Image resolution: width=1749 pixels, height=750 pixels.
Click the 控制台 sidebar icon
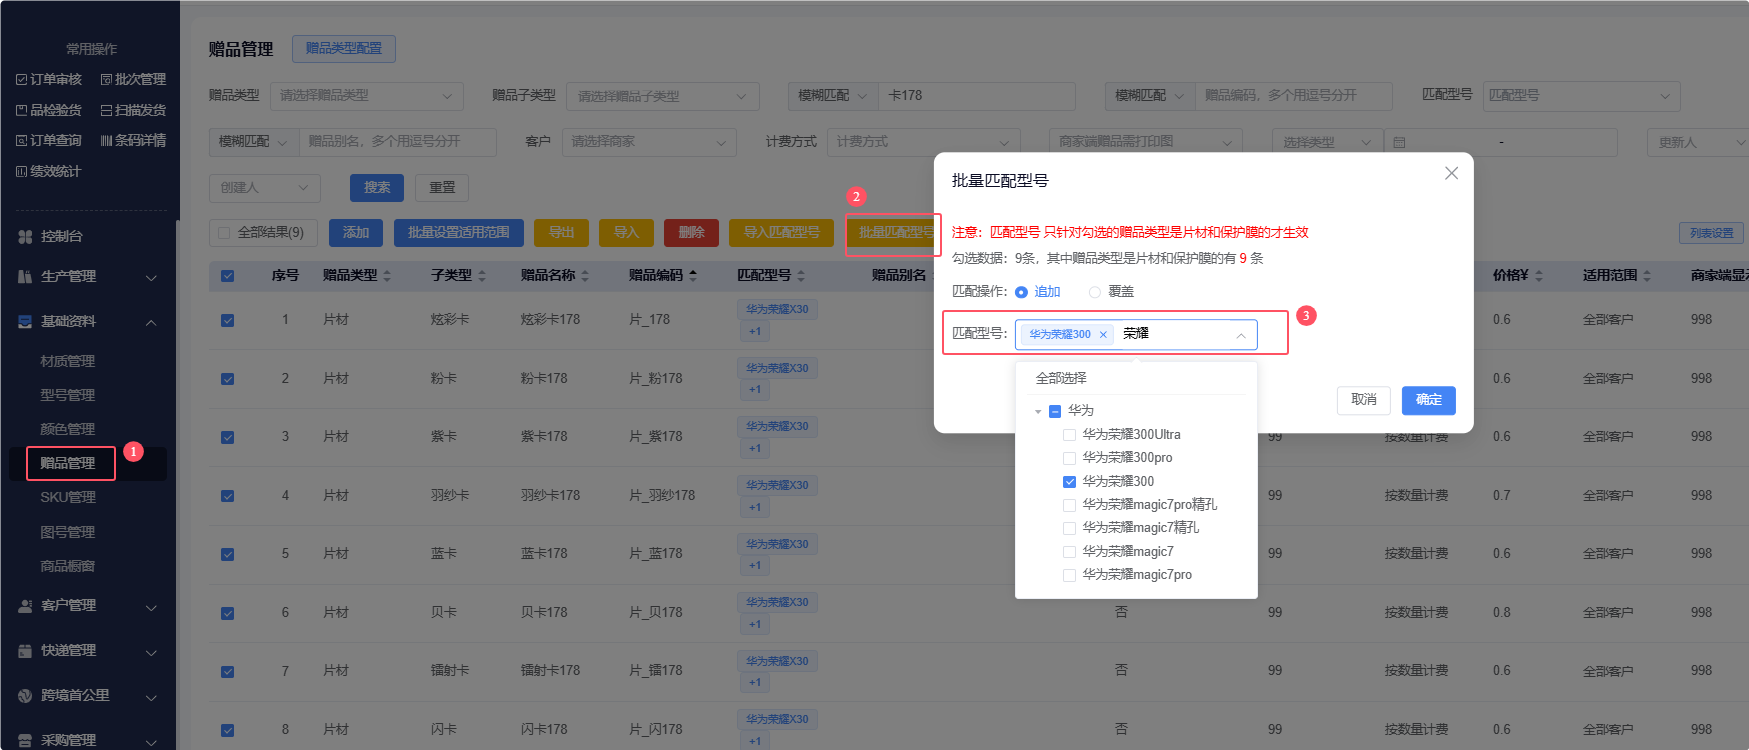[x=25, y=237]
